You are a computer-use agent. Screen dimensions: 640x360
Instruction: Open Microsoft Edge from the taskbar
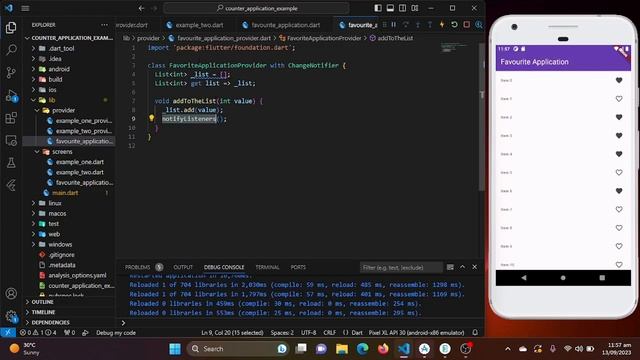pyautogui.click(x=362, y=349)
